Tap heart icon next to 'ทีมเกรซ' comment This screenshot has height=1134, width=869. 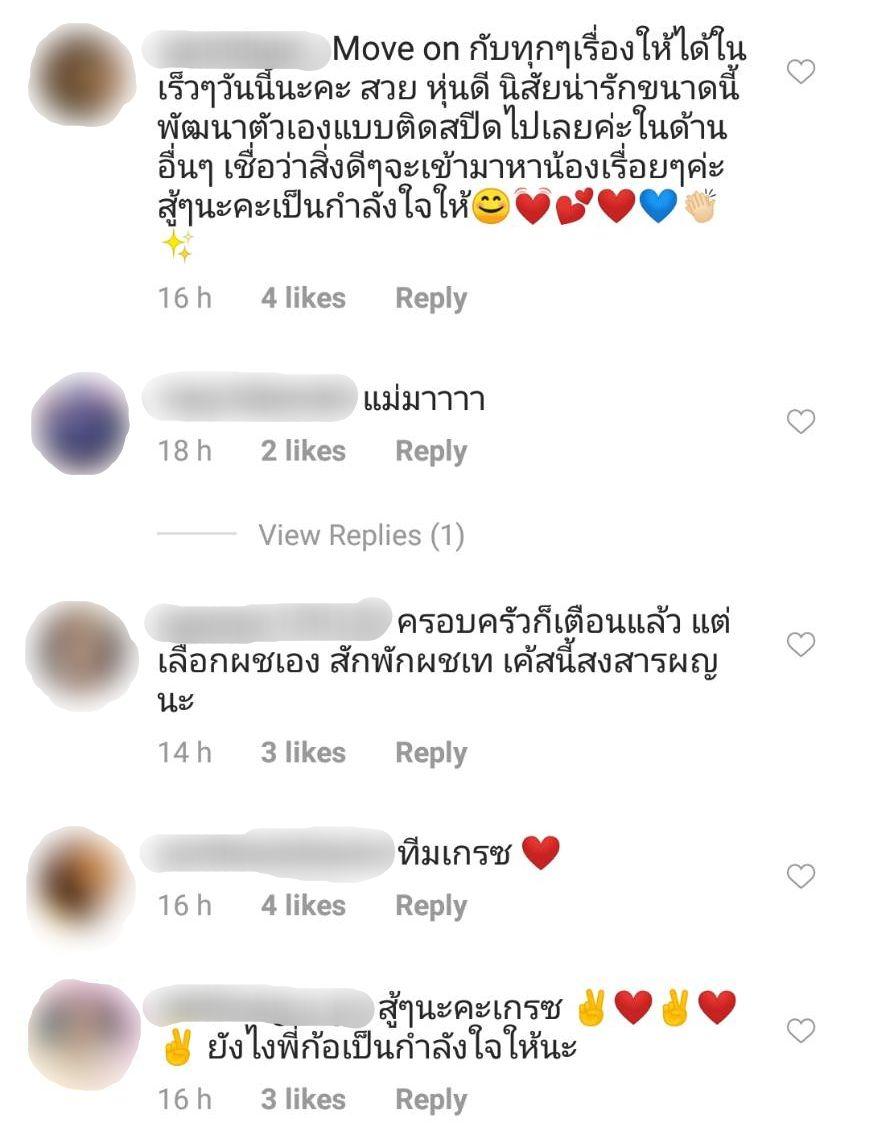800,876
